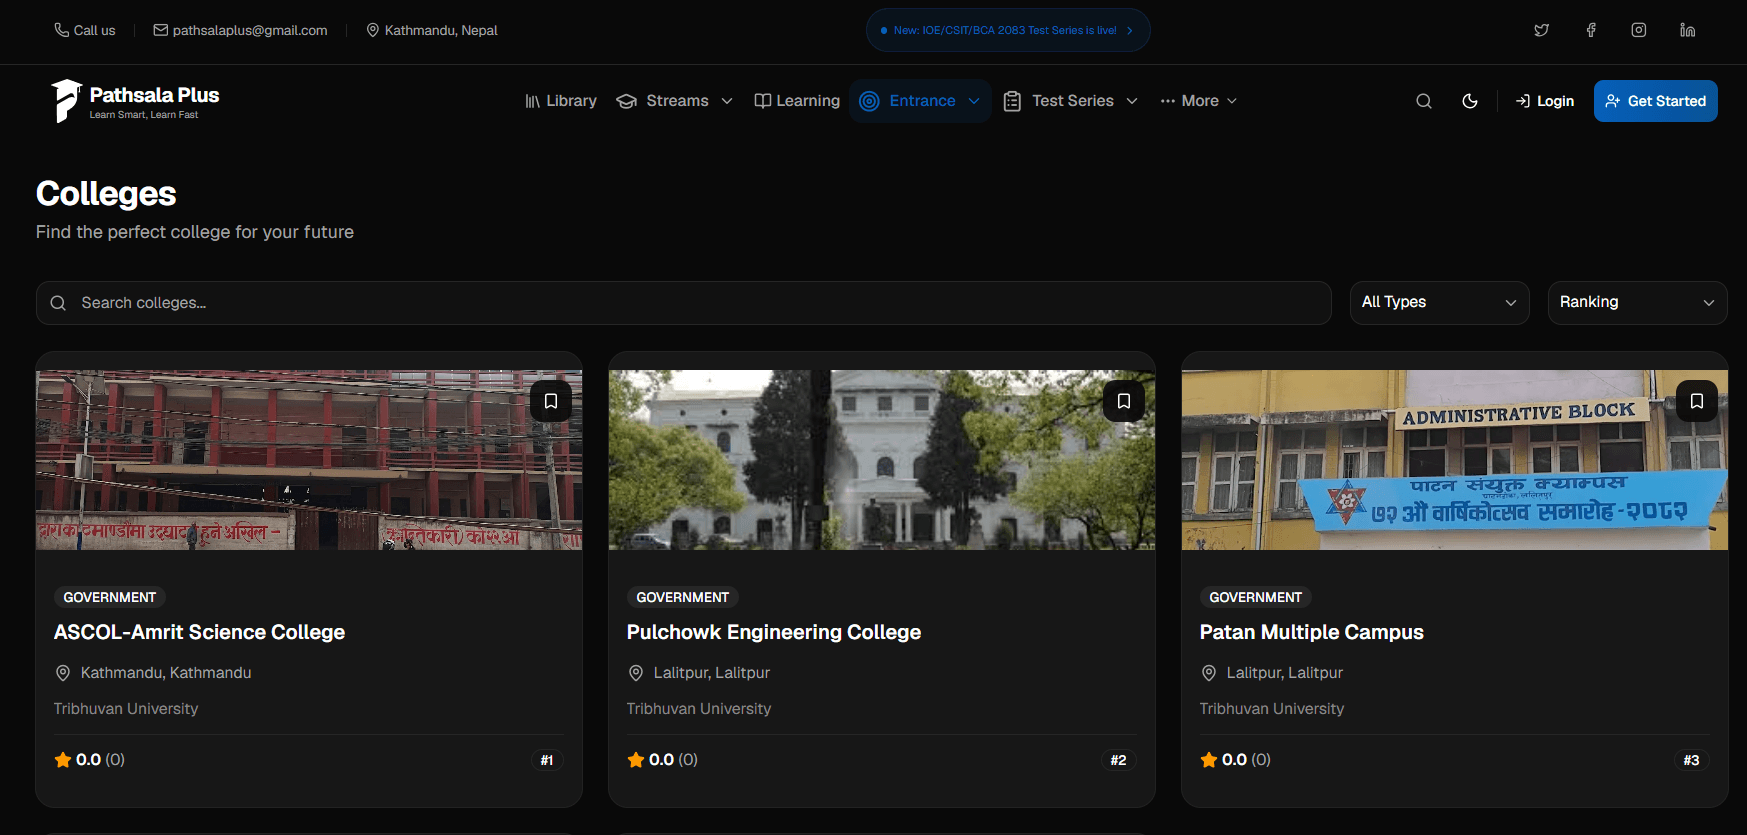Image resolution: width=1747 pixels, height=835 pixels.
Task: Open Patan Multiple Campus title
Action: [x=1311, y=632]
